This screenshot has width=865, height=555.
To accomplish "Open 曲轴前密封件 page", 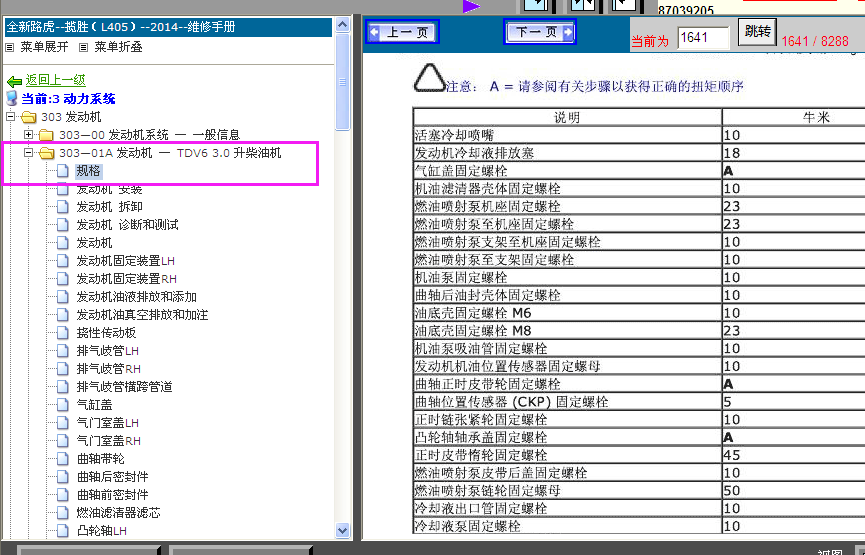I will (x=113, y=495).
